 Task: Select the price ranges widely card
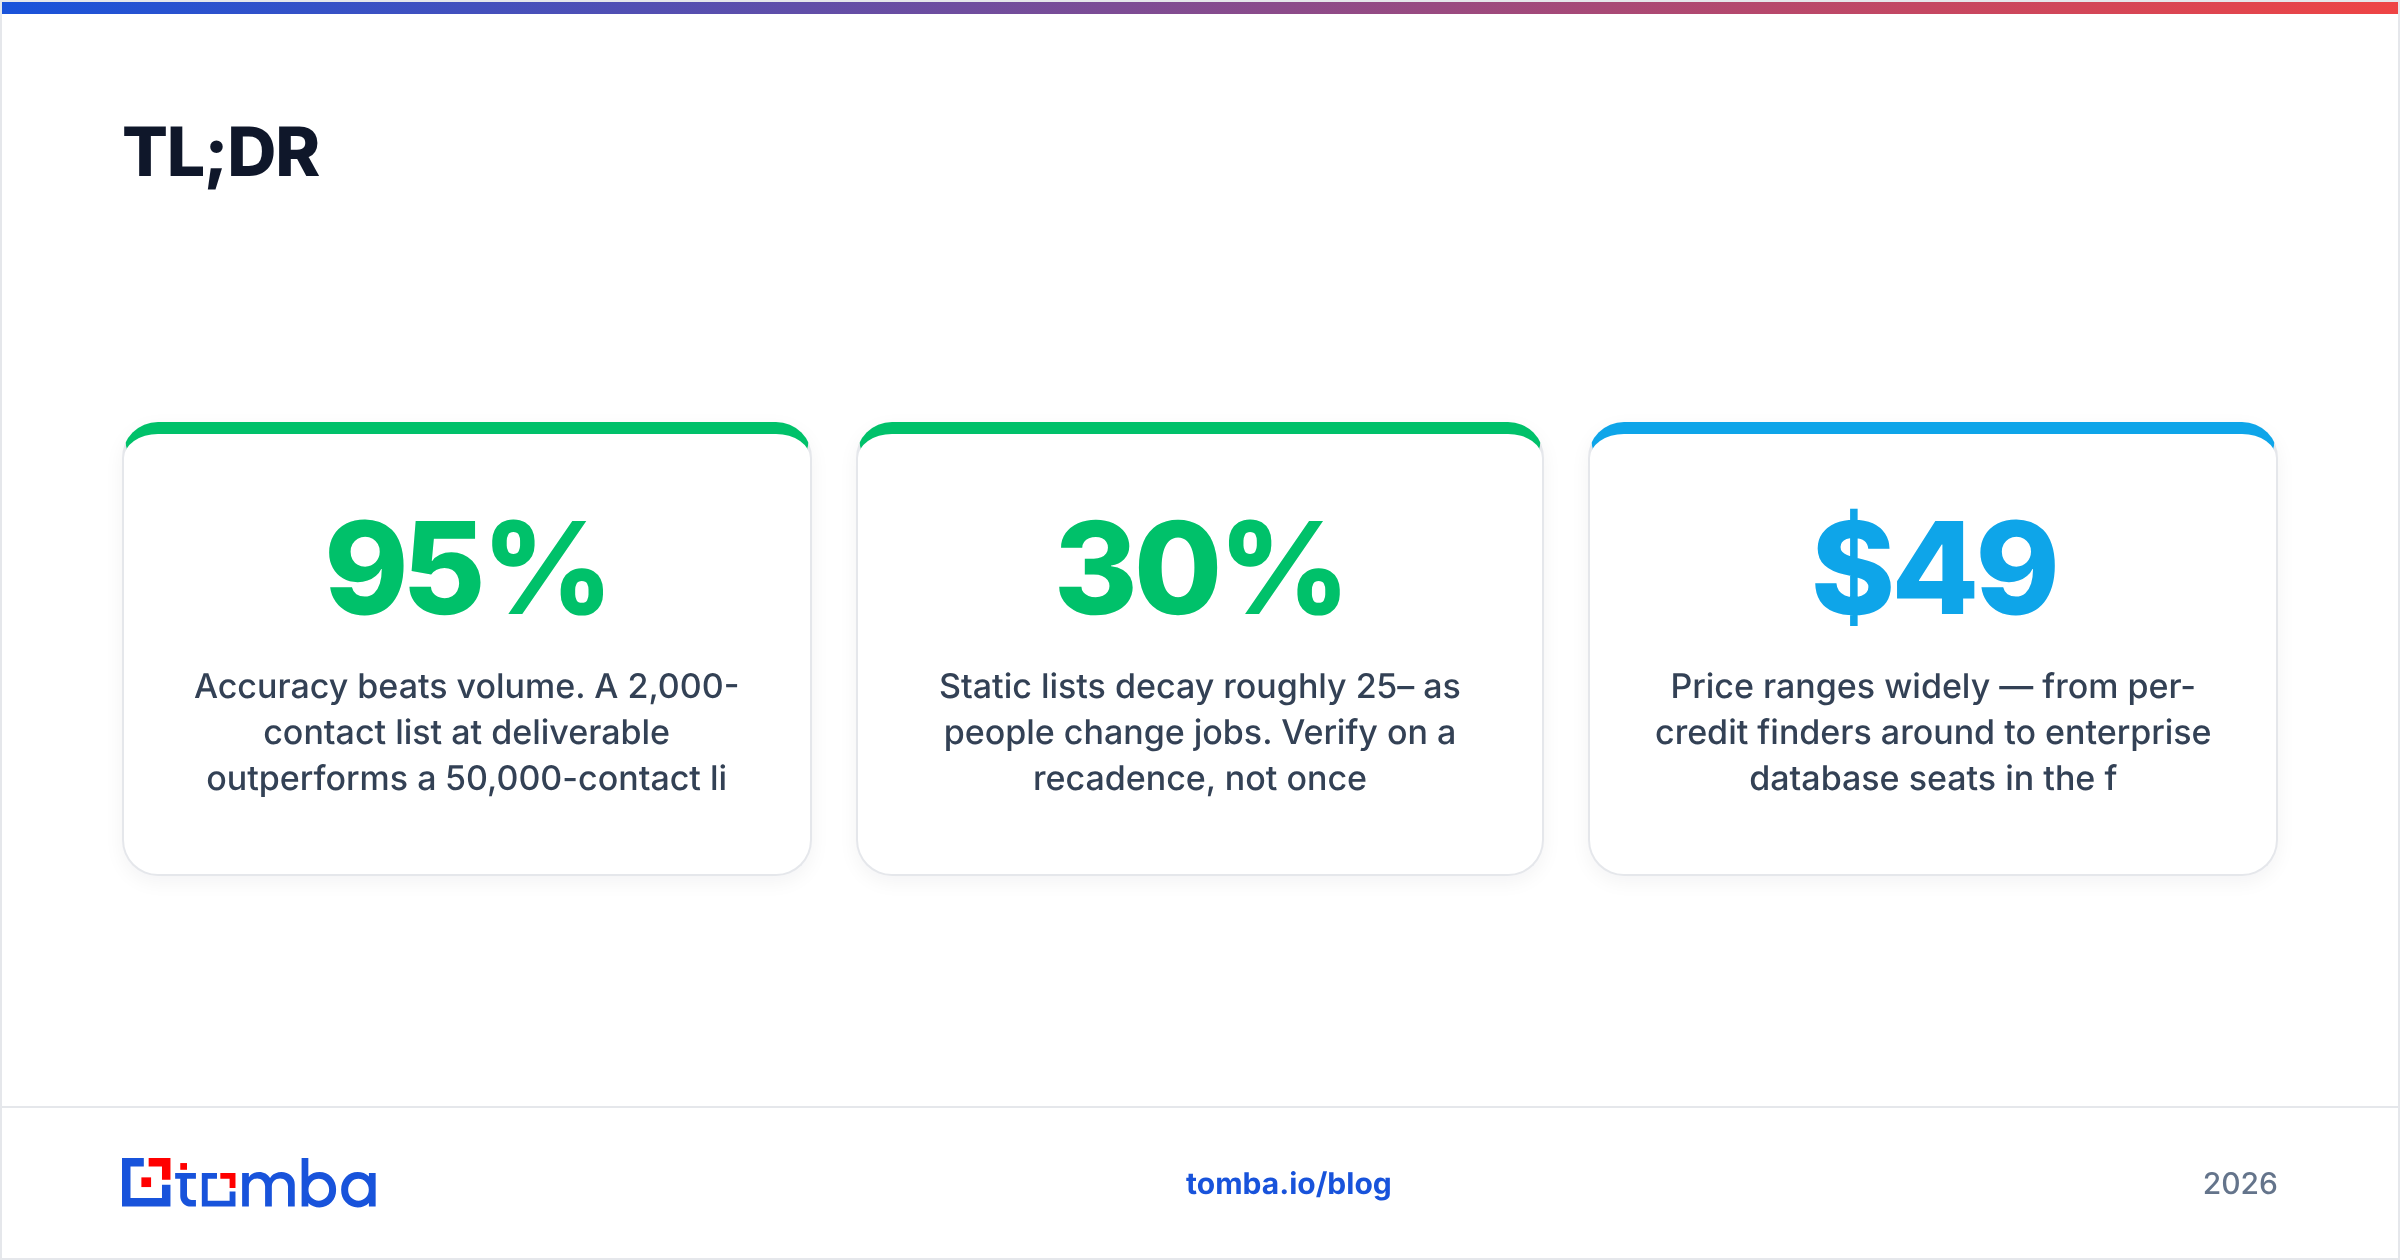1933,648
